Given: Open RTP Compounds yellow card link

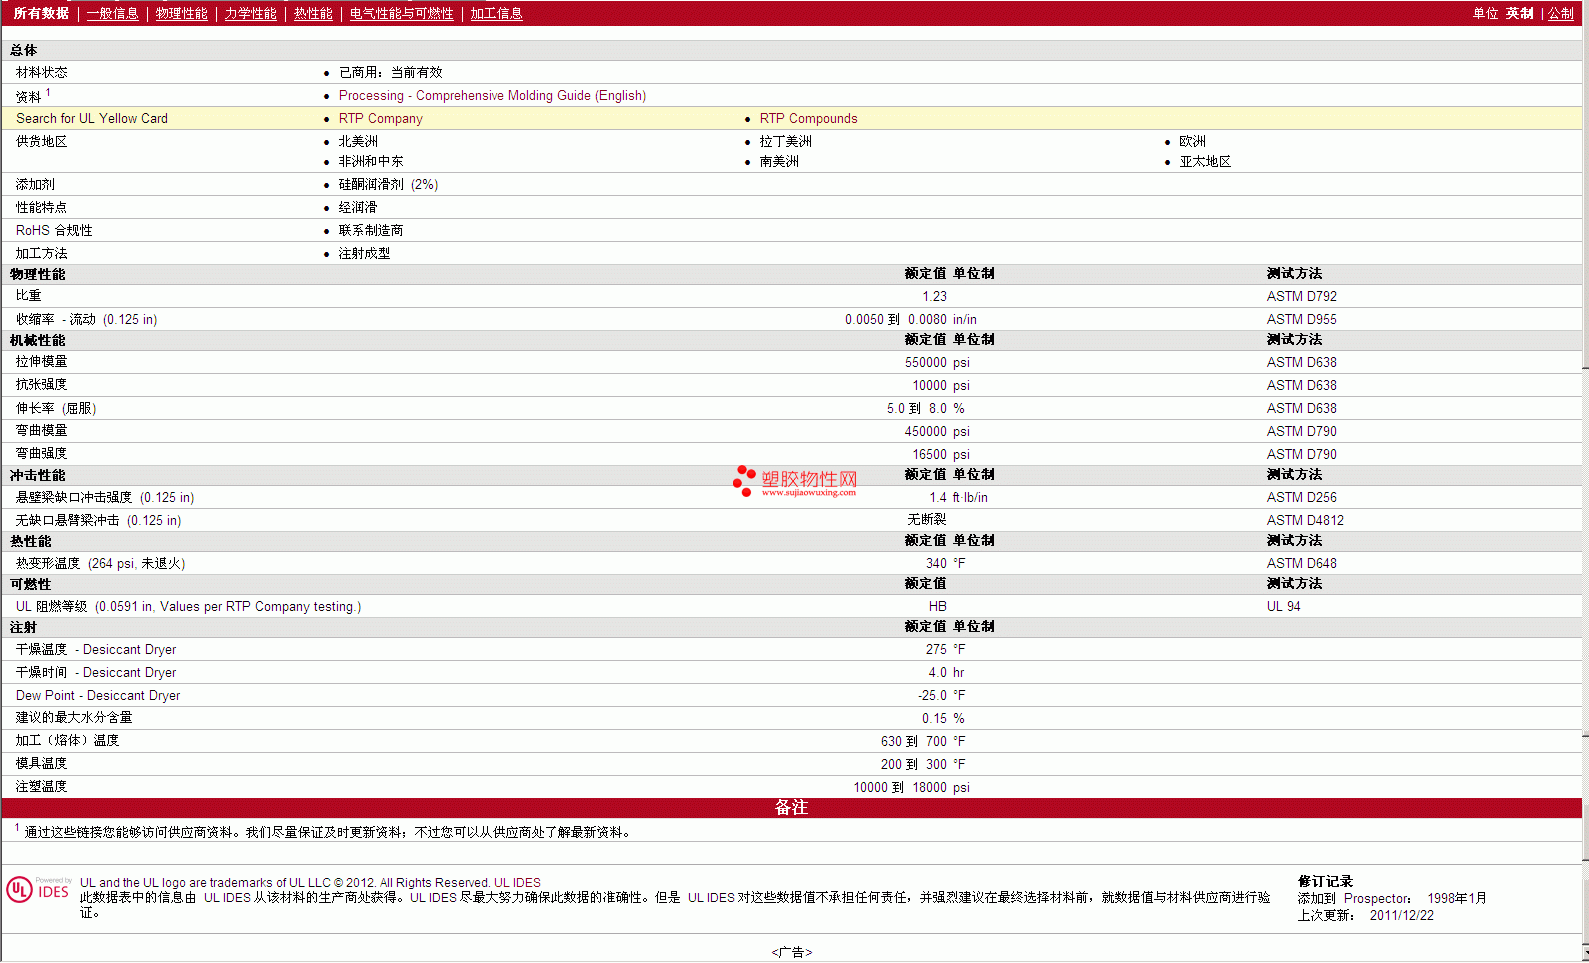Looking at the screenshot, I should point(808,118).
